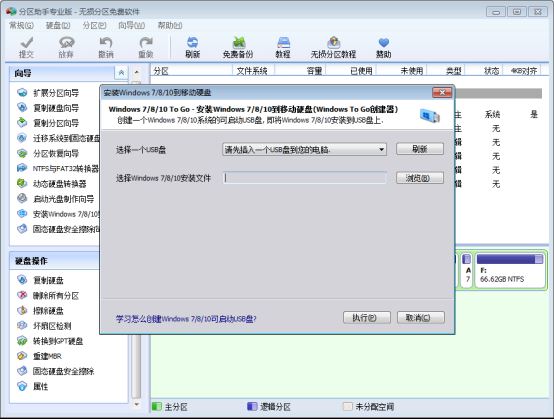Choose 转换到GPT硬盘 operation

point(58,341)
